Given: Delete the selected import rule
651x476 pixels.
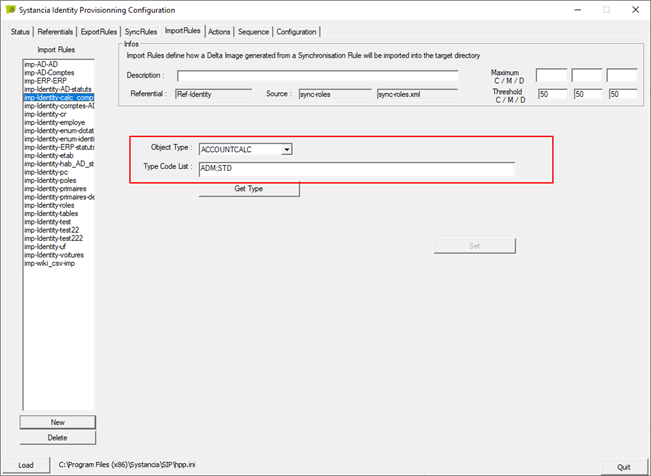Looking at the screenshot, I should pos(57,438).
